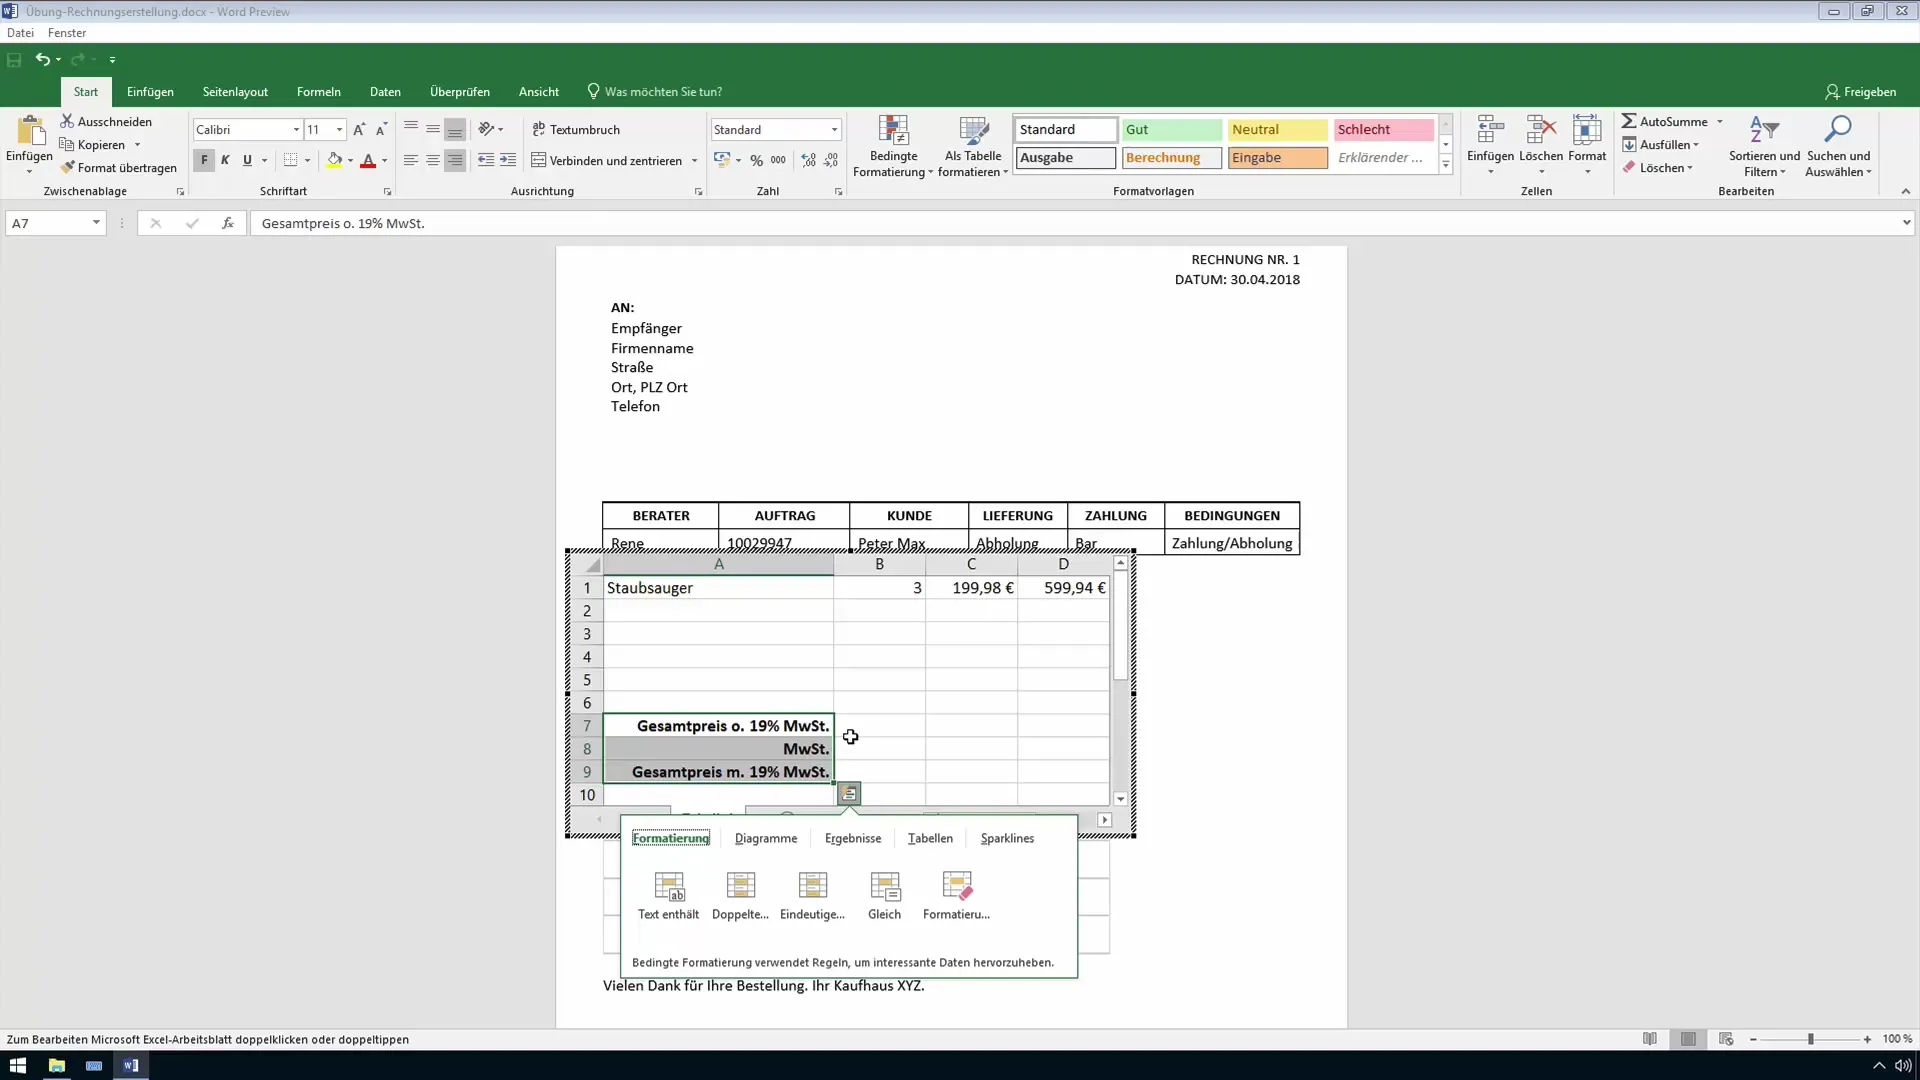
Task: Toggle top vertical alignment
Action: (411, 129)
